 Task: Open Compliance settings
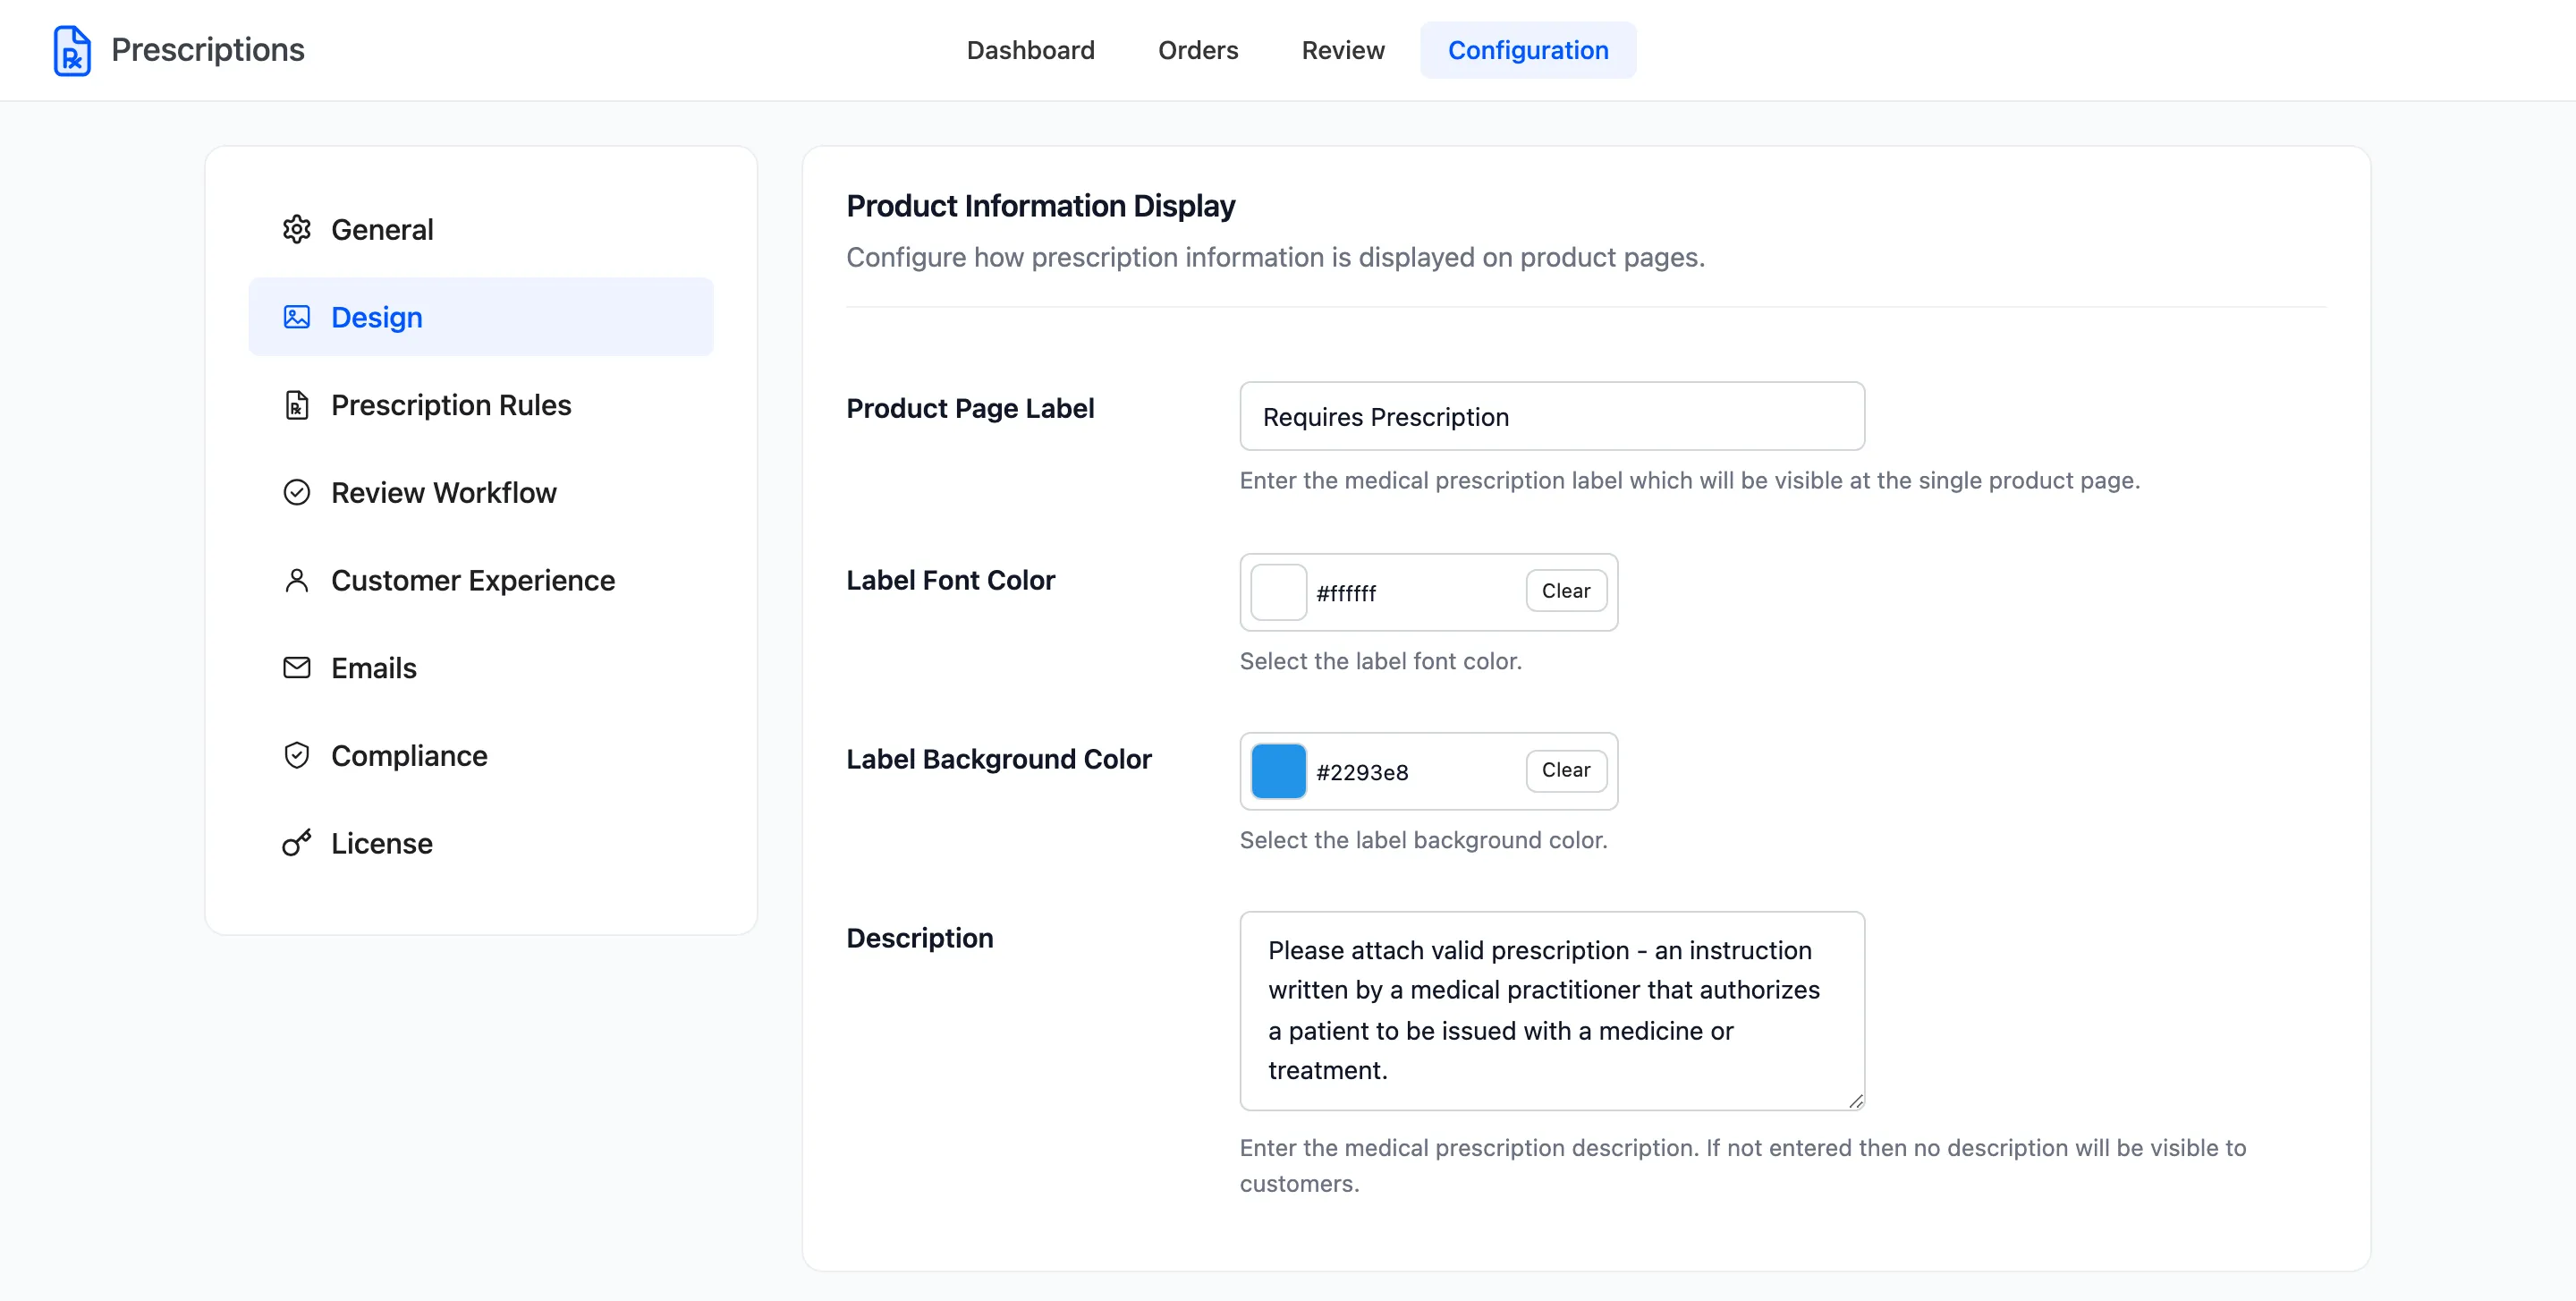click(481, 756)
